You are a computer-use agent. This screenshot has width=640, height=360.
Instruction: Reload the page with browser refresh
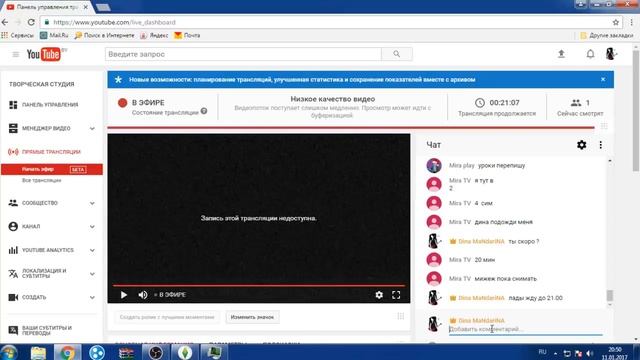pyautogui.click(x=31, y=22)
